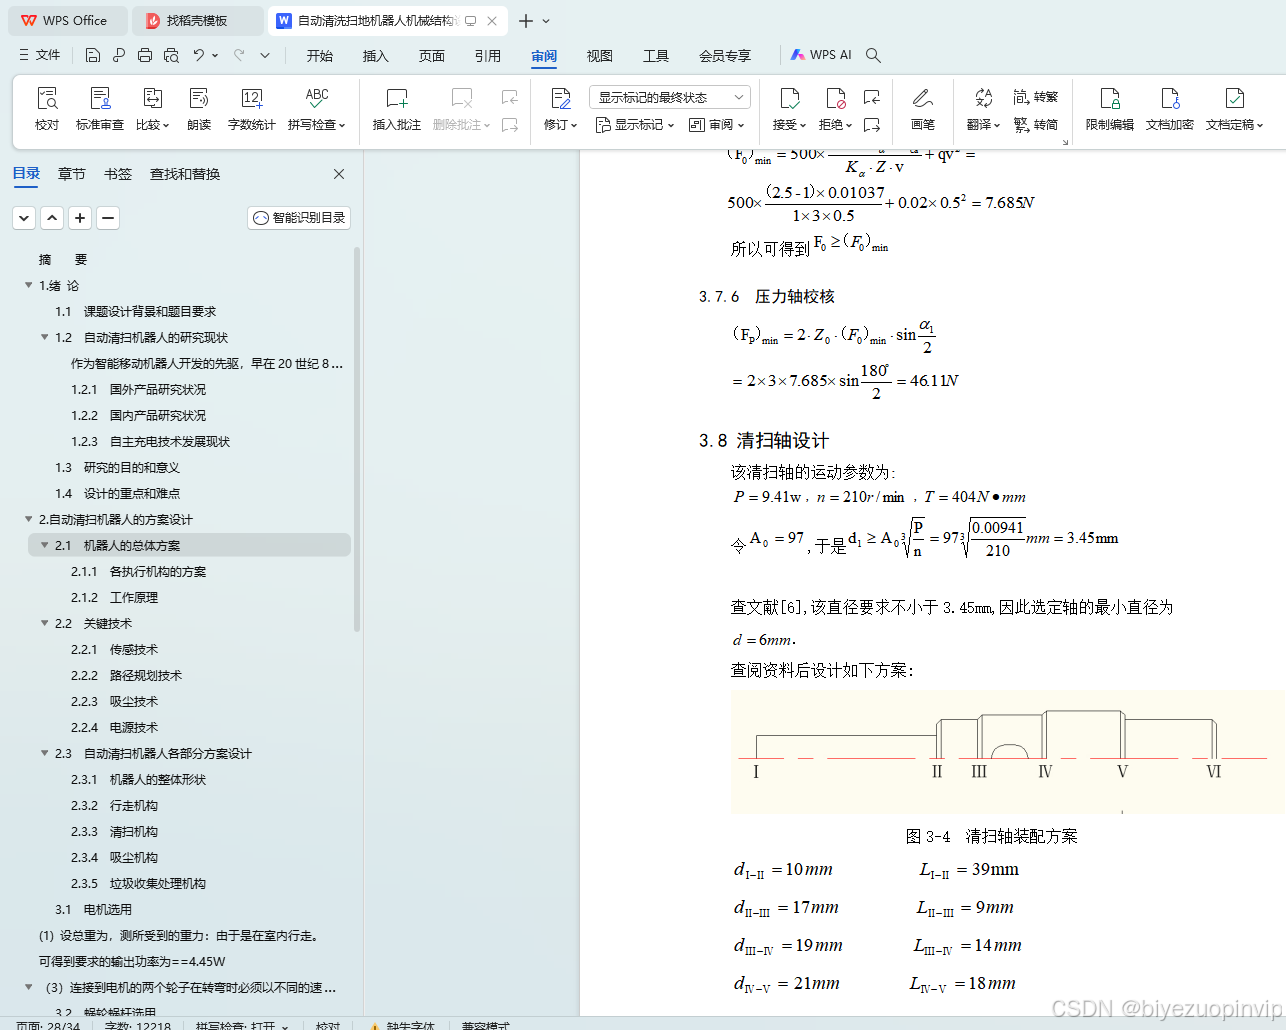Switch to the 引用 ribbon tab
Viewport: 1286px width, 1030px height.
[x=488, y=56]
